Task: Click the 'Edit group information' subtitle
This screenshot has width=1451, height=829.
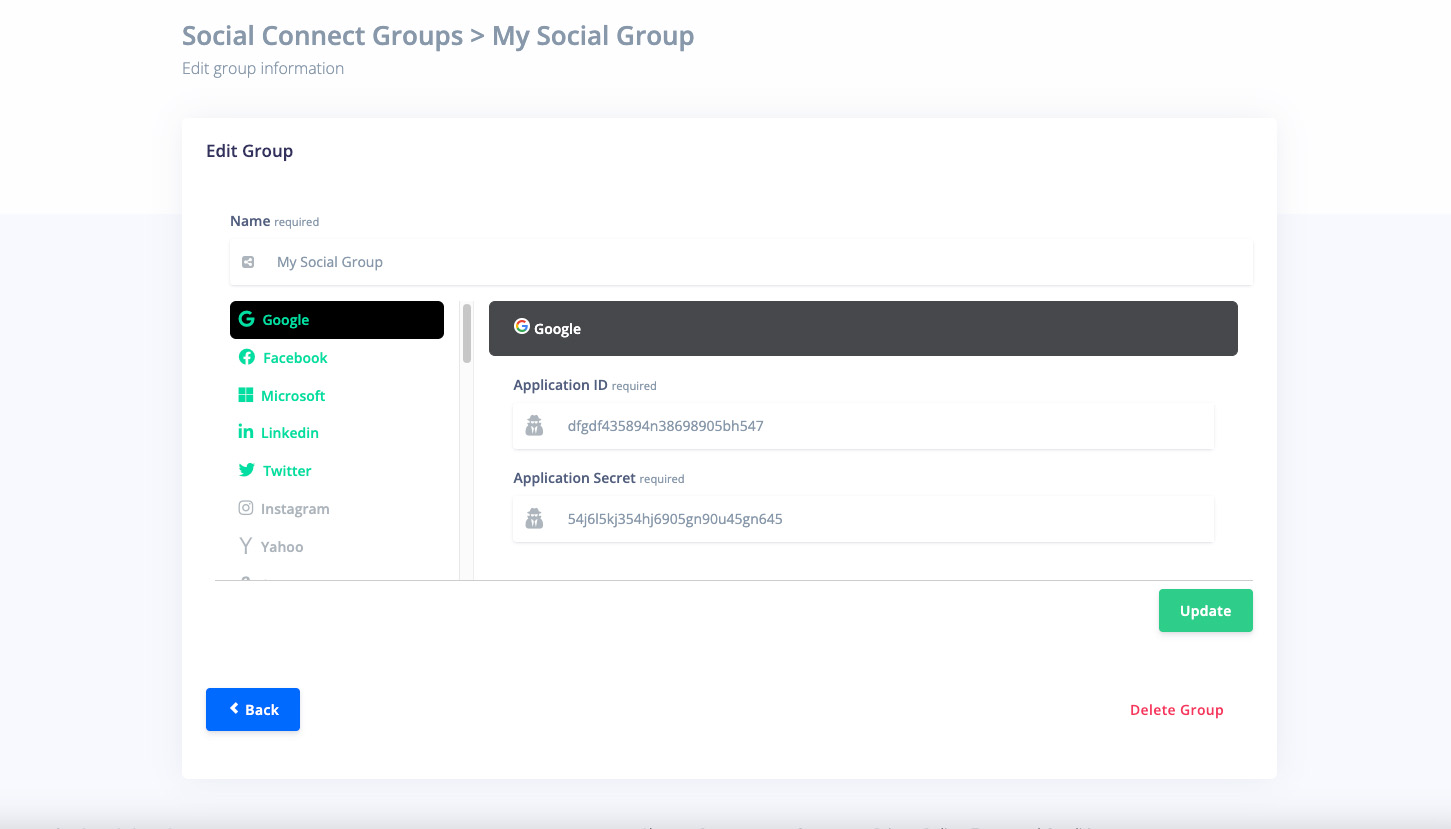Action: point(263,68)
